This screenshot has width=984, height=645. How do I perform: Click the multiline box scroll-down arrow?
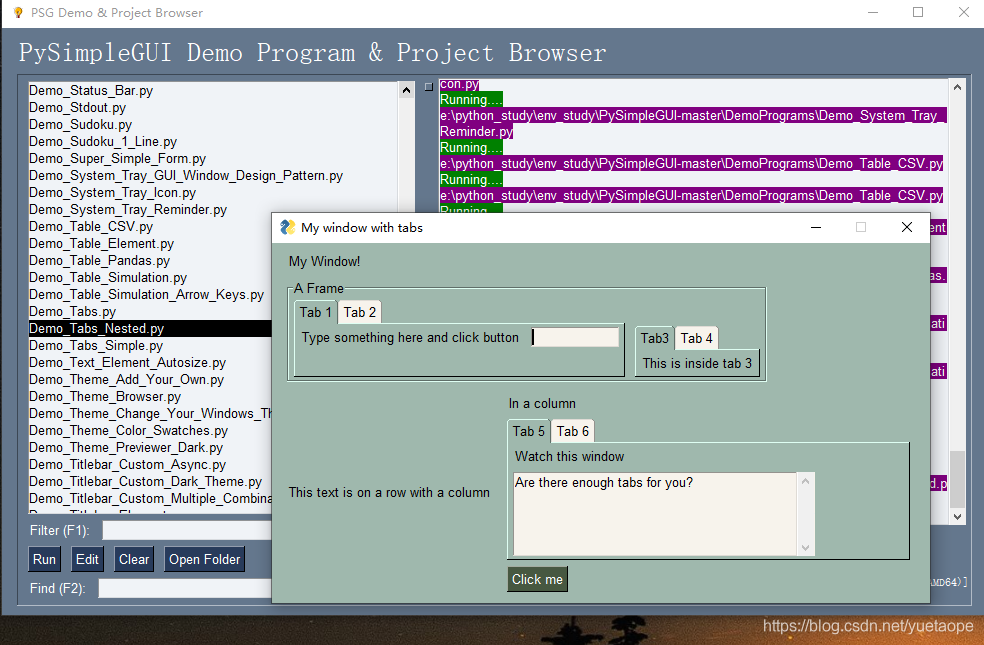[805, 548]
